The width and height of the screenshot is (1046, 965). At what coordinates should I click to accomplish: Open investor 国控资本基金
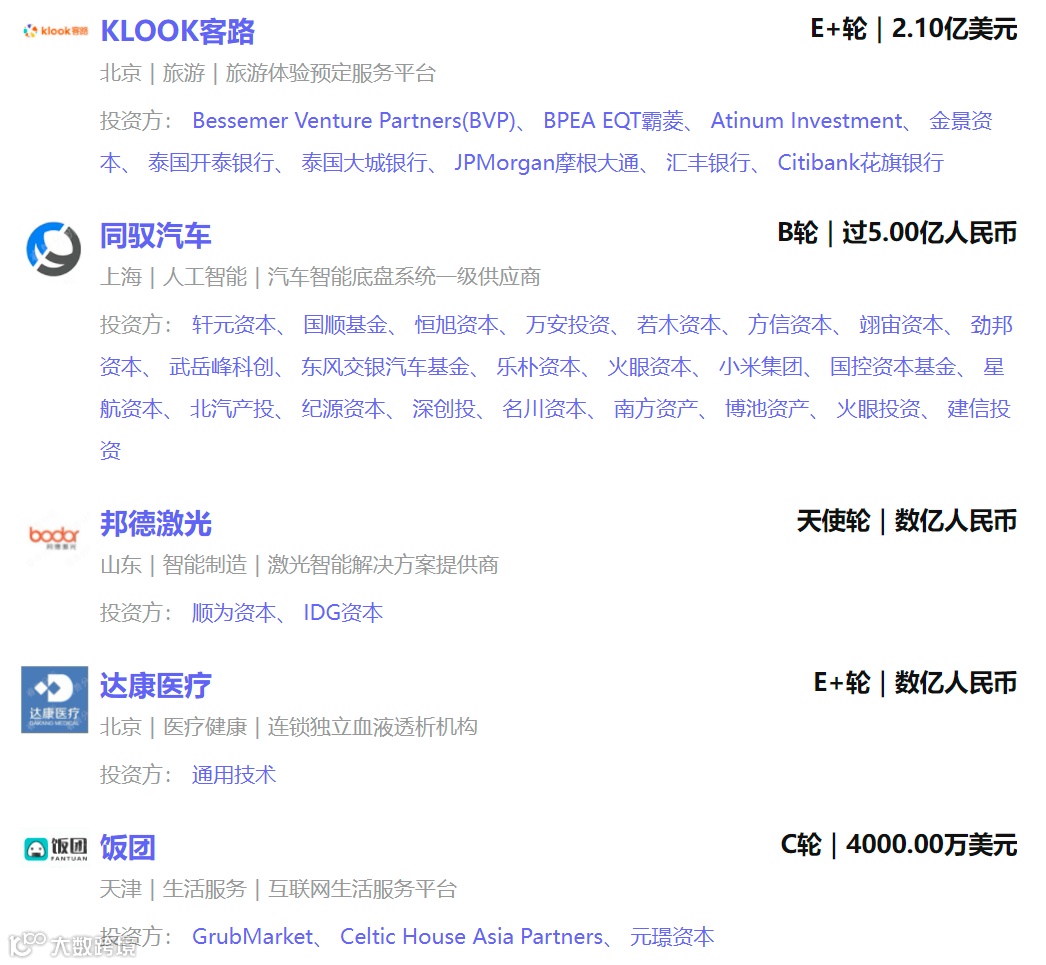point(893,367)
